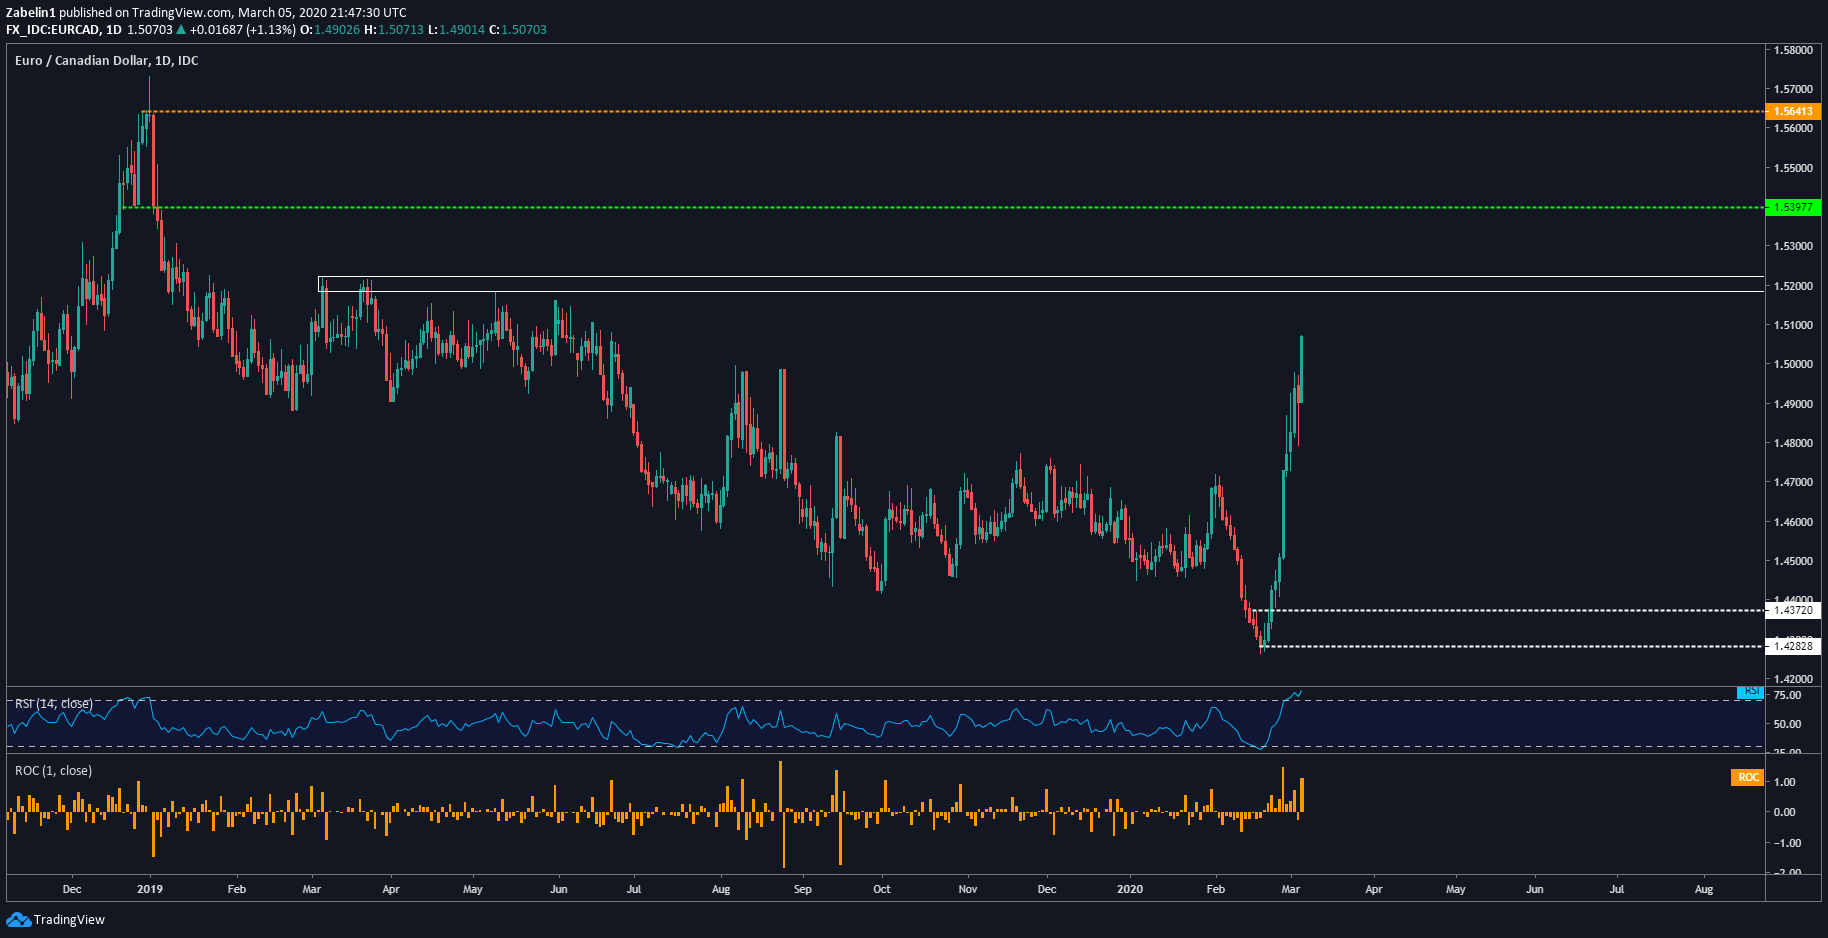Click the green 1.53977 price label

pyautogui.click(x=1794, y=207)
